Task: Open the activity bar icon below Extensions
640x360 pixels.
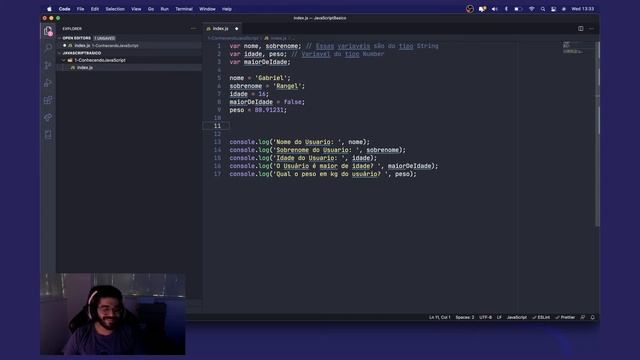Action: pos(48,118)
